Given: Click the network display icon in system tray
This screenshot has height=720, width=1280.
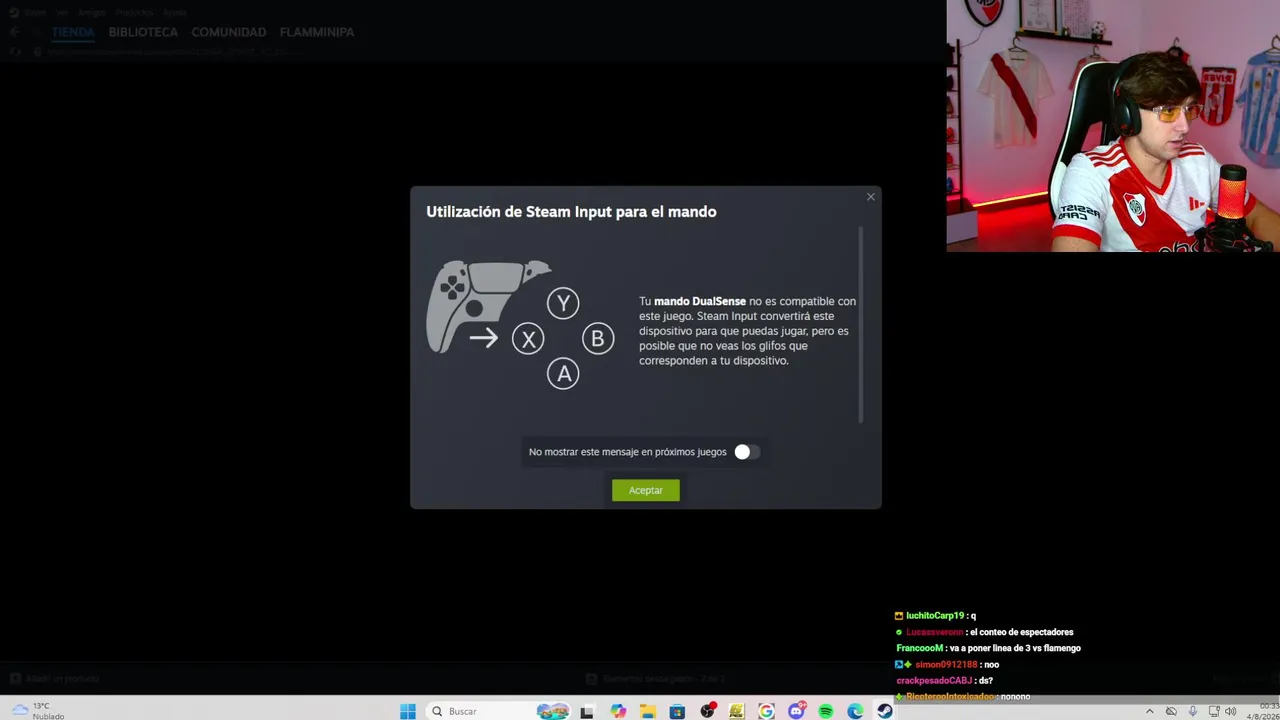Looking at the screenshot, I should pos(1214,711).
